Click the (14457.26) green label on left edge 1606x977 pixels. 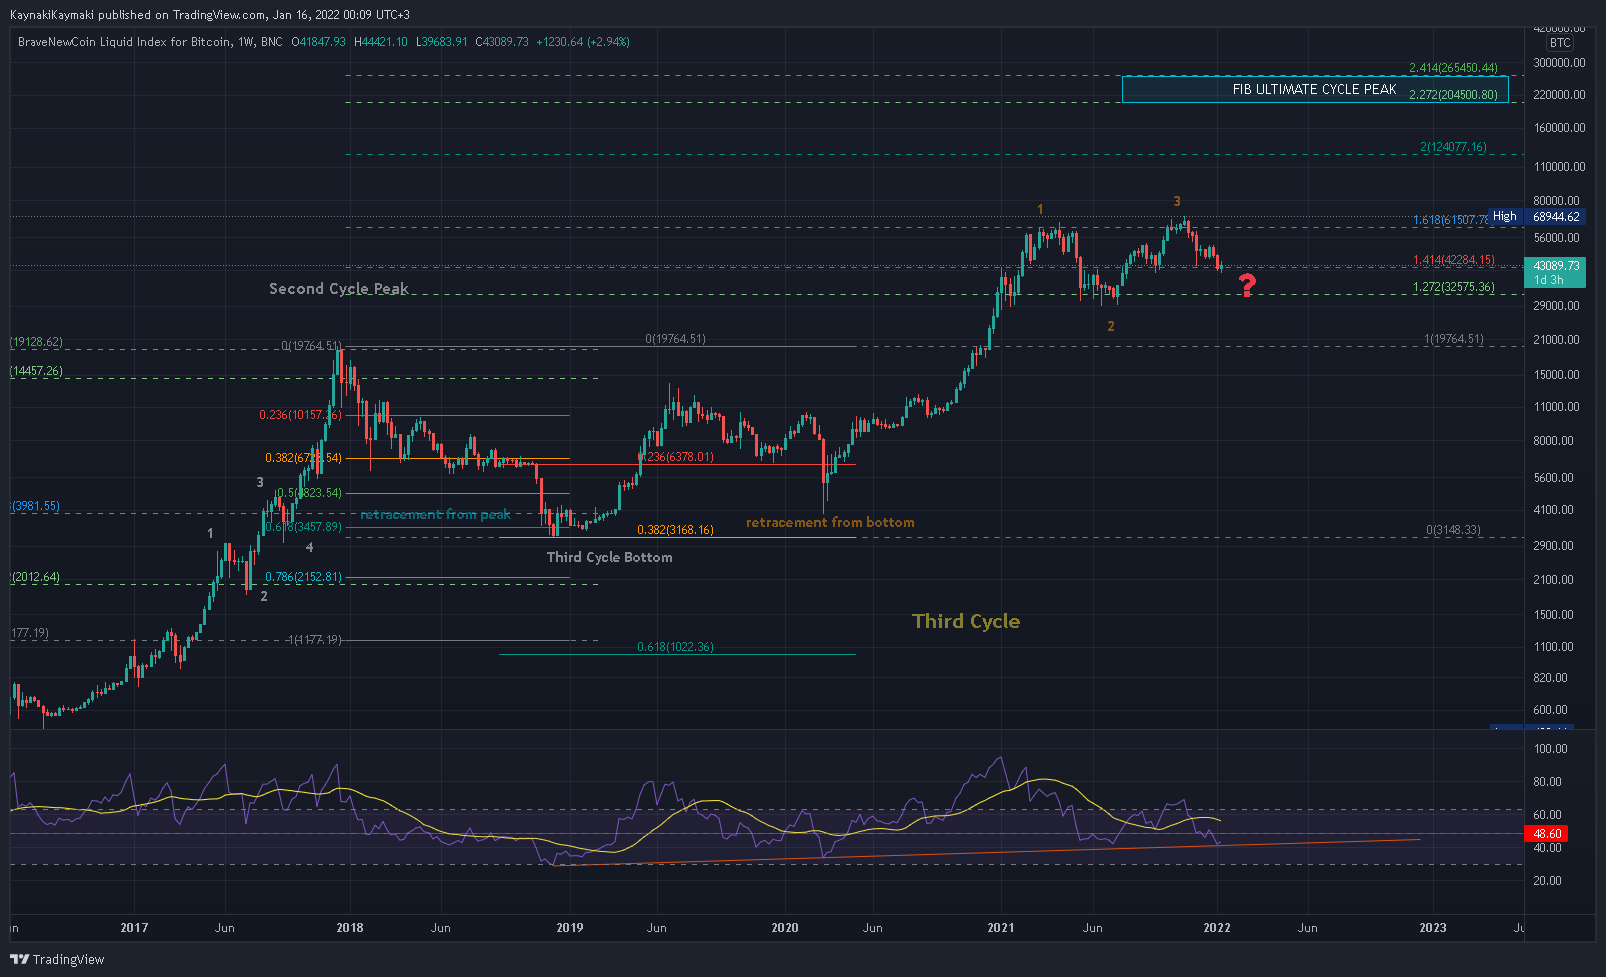pyautogui.click(x=36, y=371)
